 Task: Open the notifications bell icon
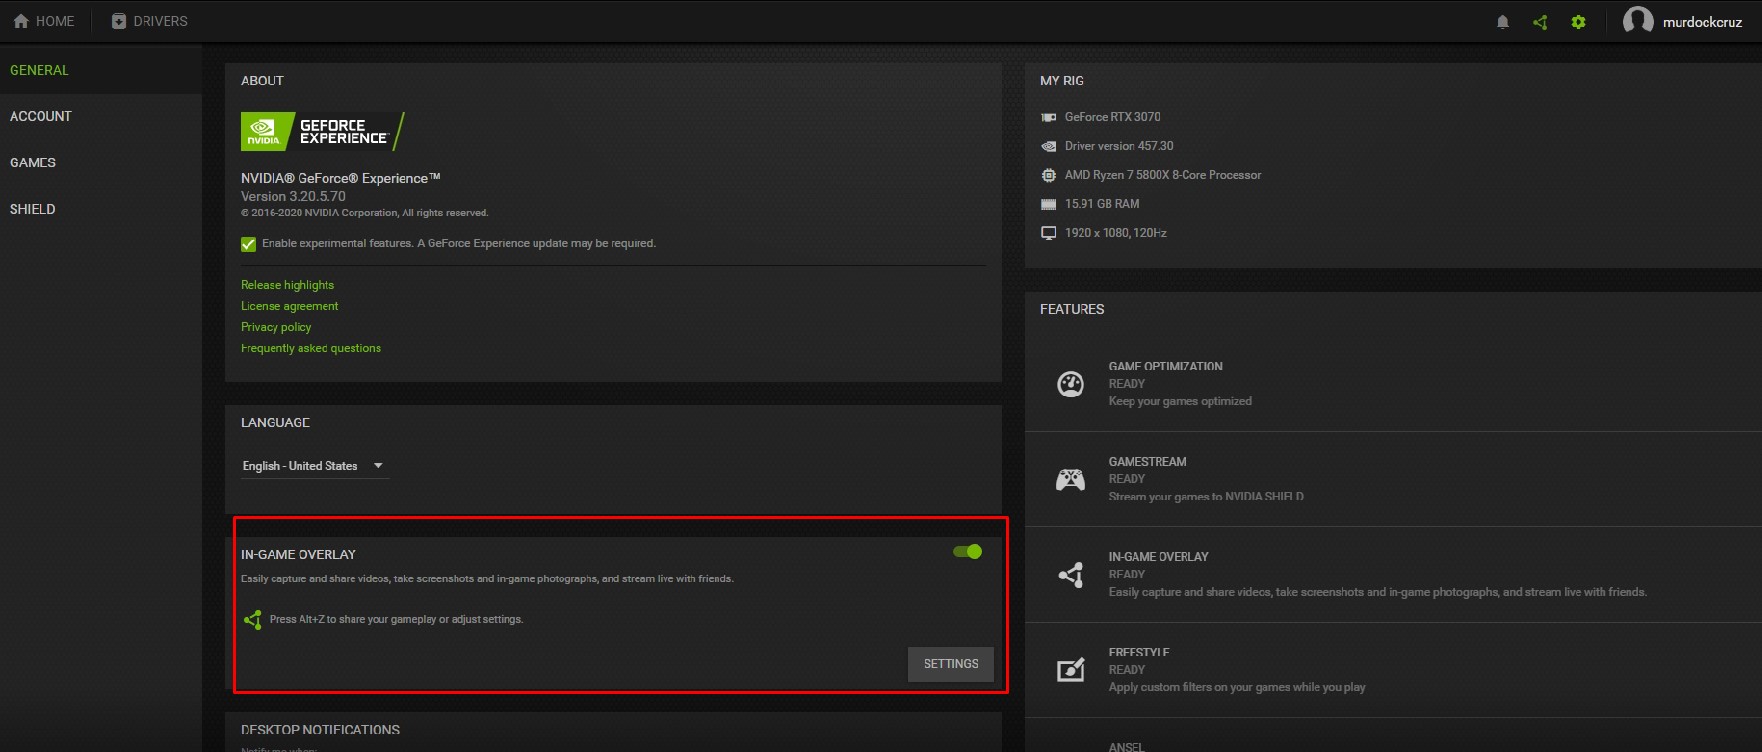point(1502,22)
